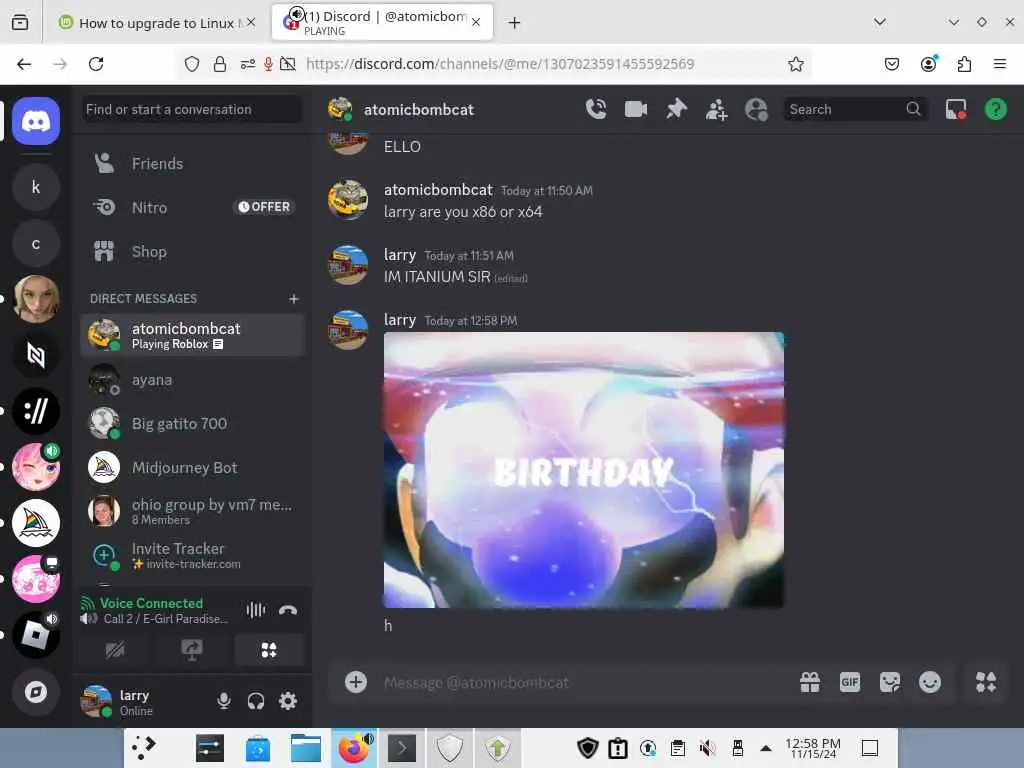Add friends to this DM
The width and height of the screenshot is (1024, 768).
click(x=716, y=110)
